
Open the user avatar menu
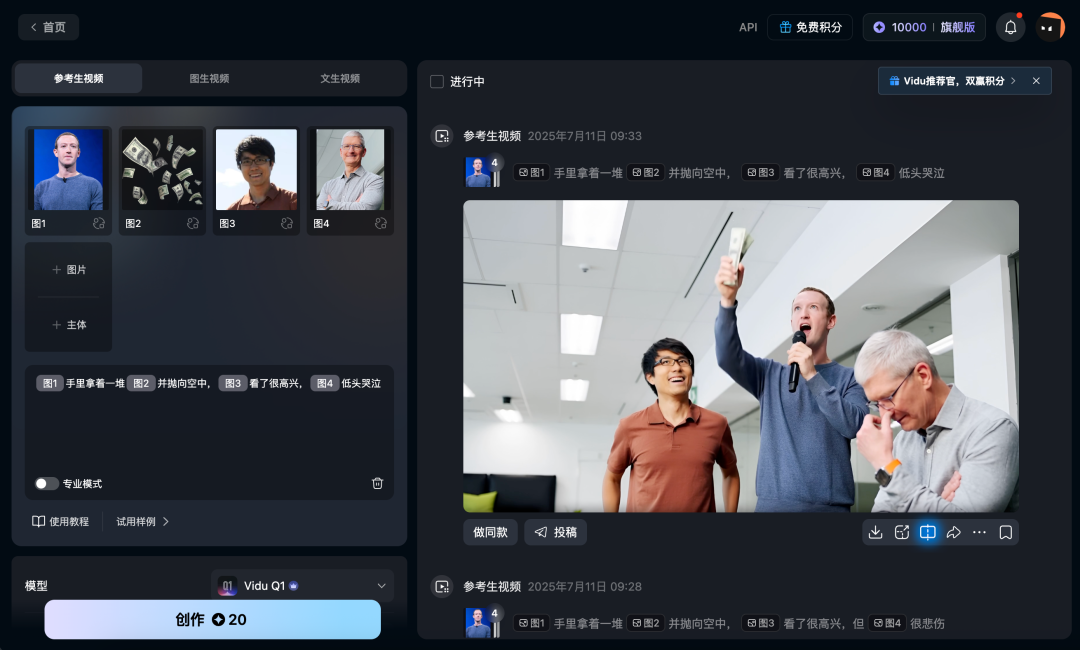(x=1050, y=28)
